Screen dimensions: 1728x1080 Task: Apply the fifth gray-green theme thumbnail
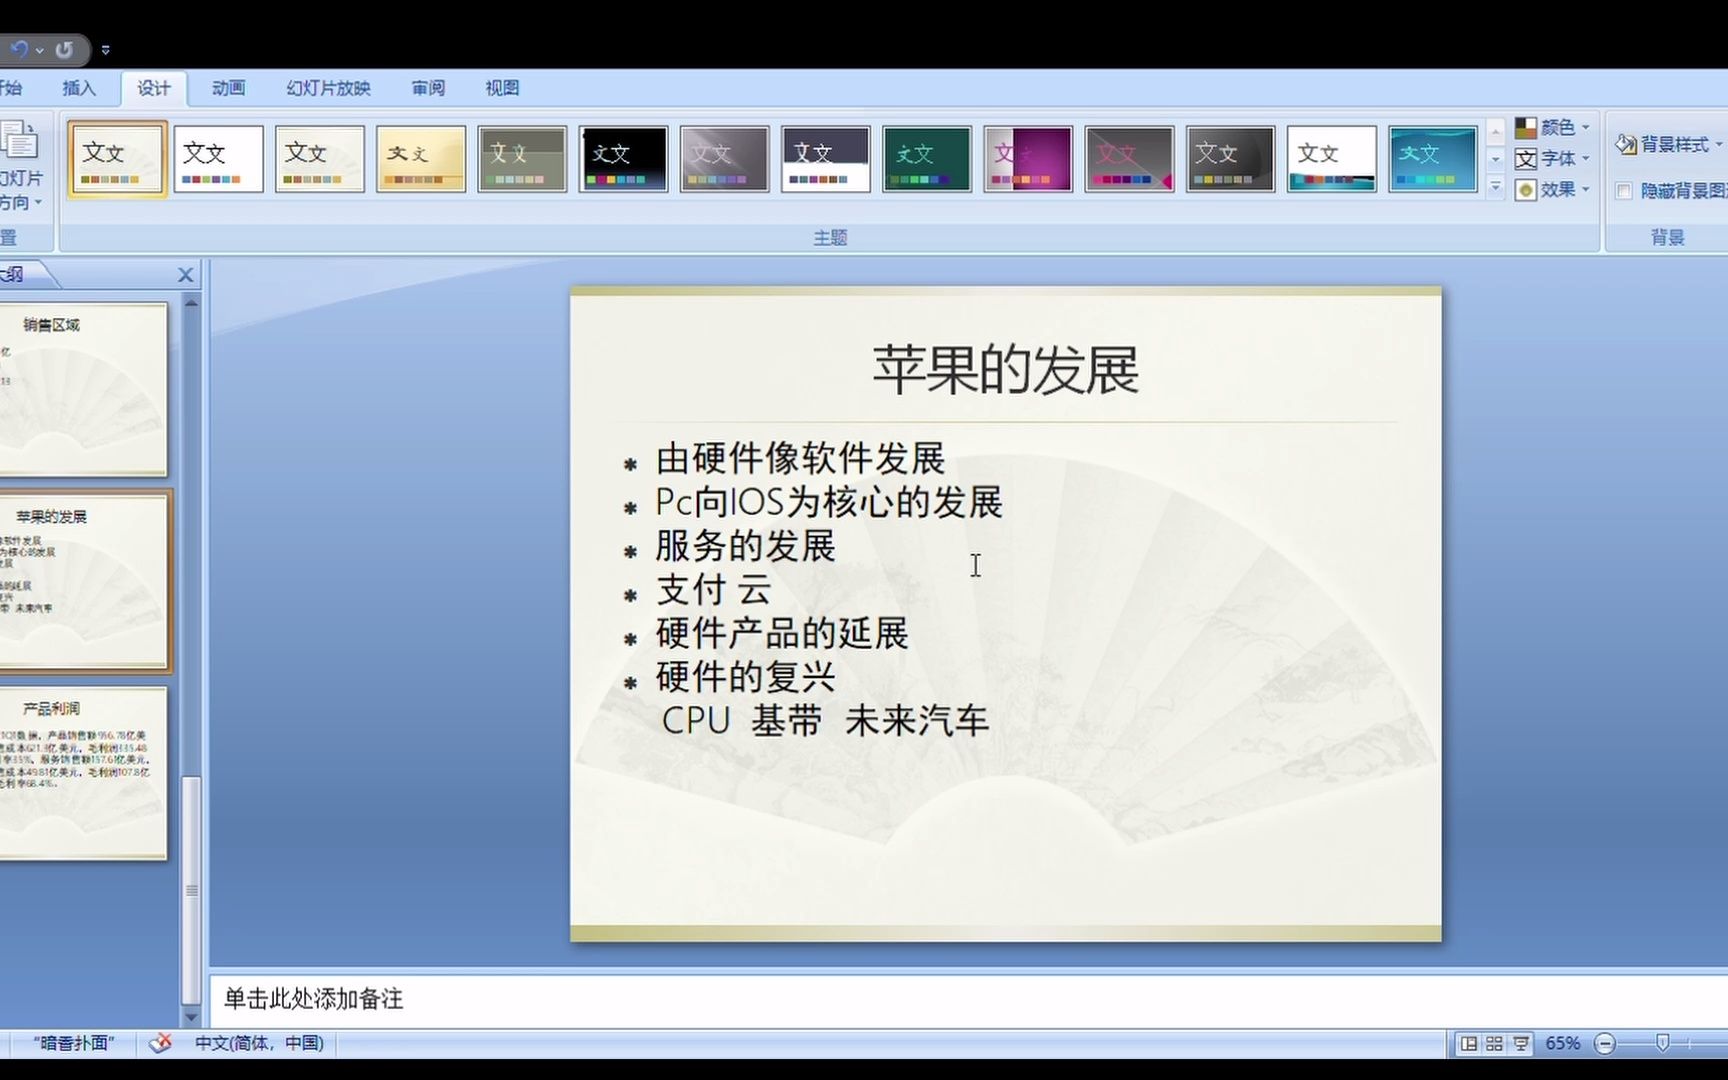coord(522,158)
